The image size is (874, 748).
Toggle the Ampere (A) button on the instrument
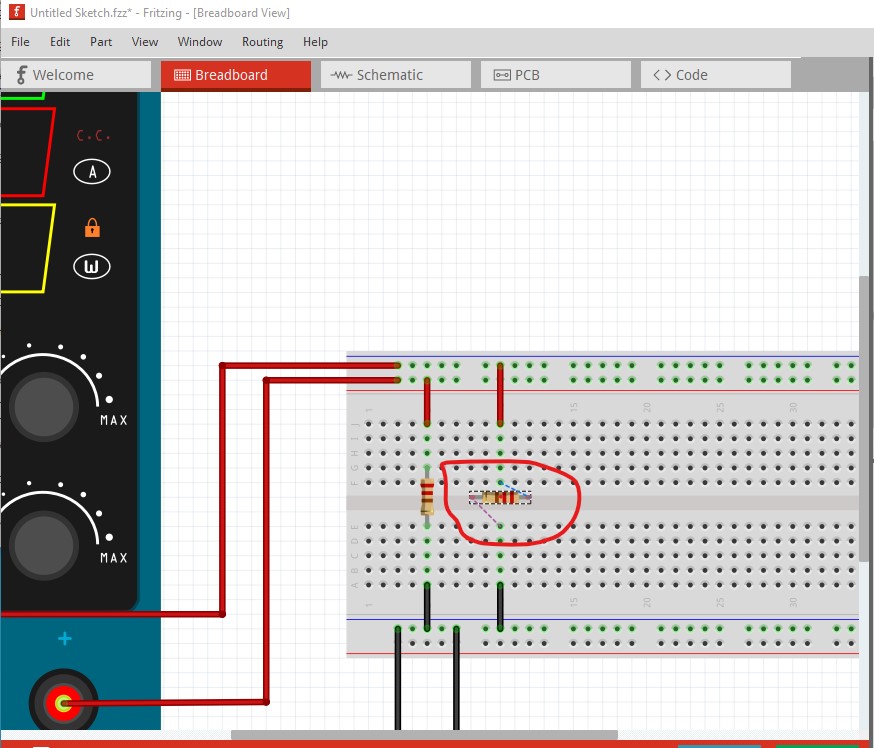point(90,171)
